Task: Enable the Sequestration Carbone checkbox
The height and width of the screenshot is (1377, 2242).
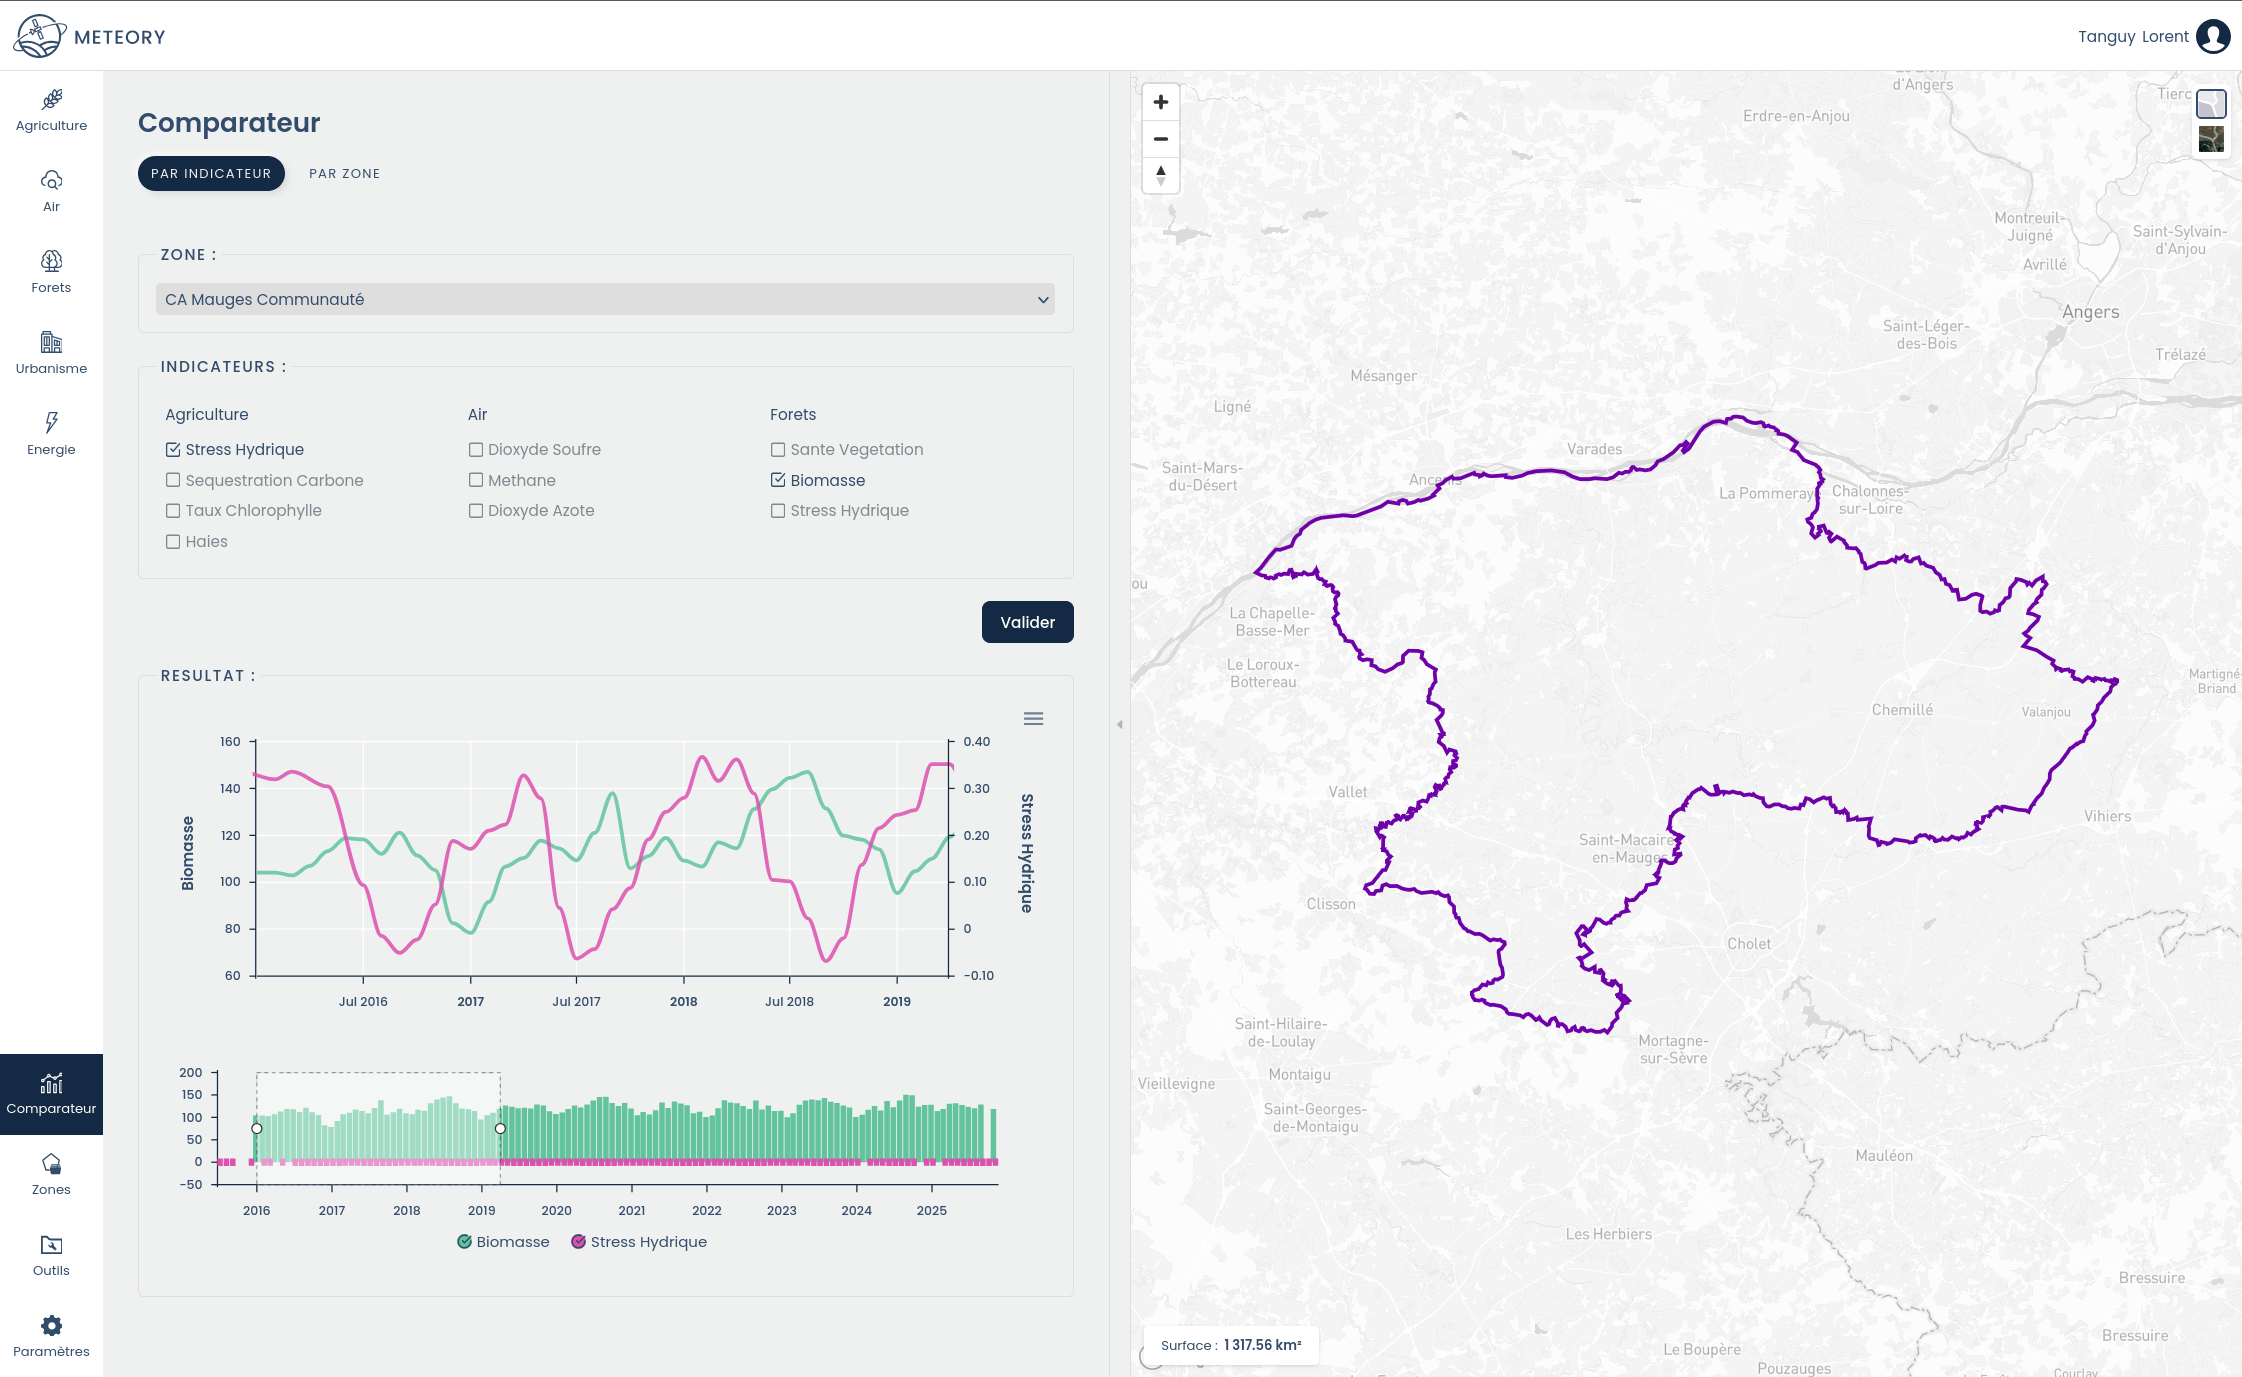Action: [173, 481]
